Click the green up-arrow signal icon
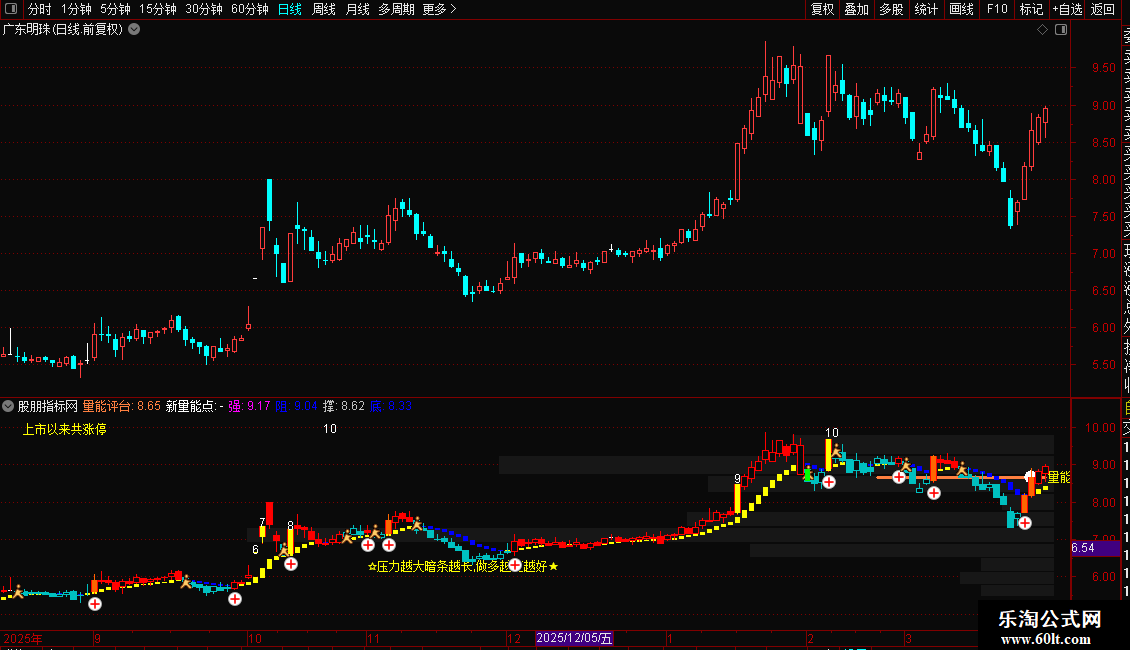This screenshot has height=650, width=1130. [809, 473]
